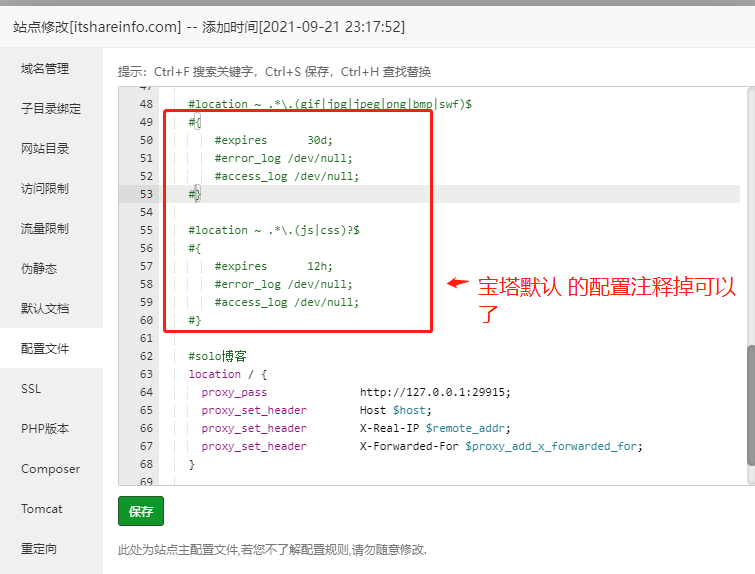Select the 网站目录 sidebar tab
The height and width of the screenshot is (574, 755).
click(x=45, y=149)
